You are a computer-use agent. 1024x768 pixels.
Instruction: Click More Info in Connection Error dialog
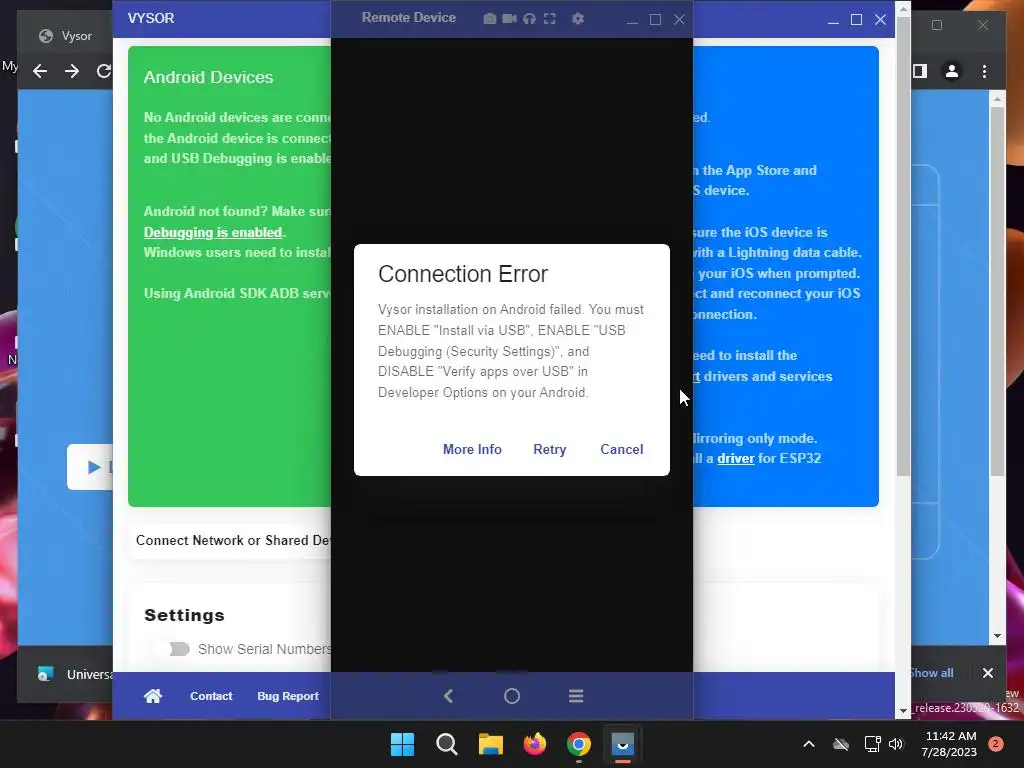coord(472,449)
